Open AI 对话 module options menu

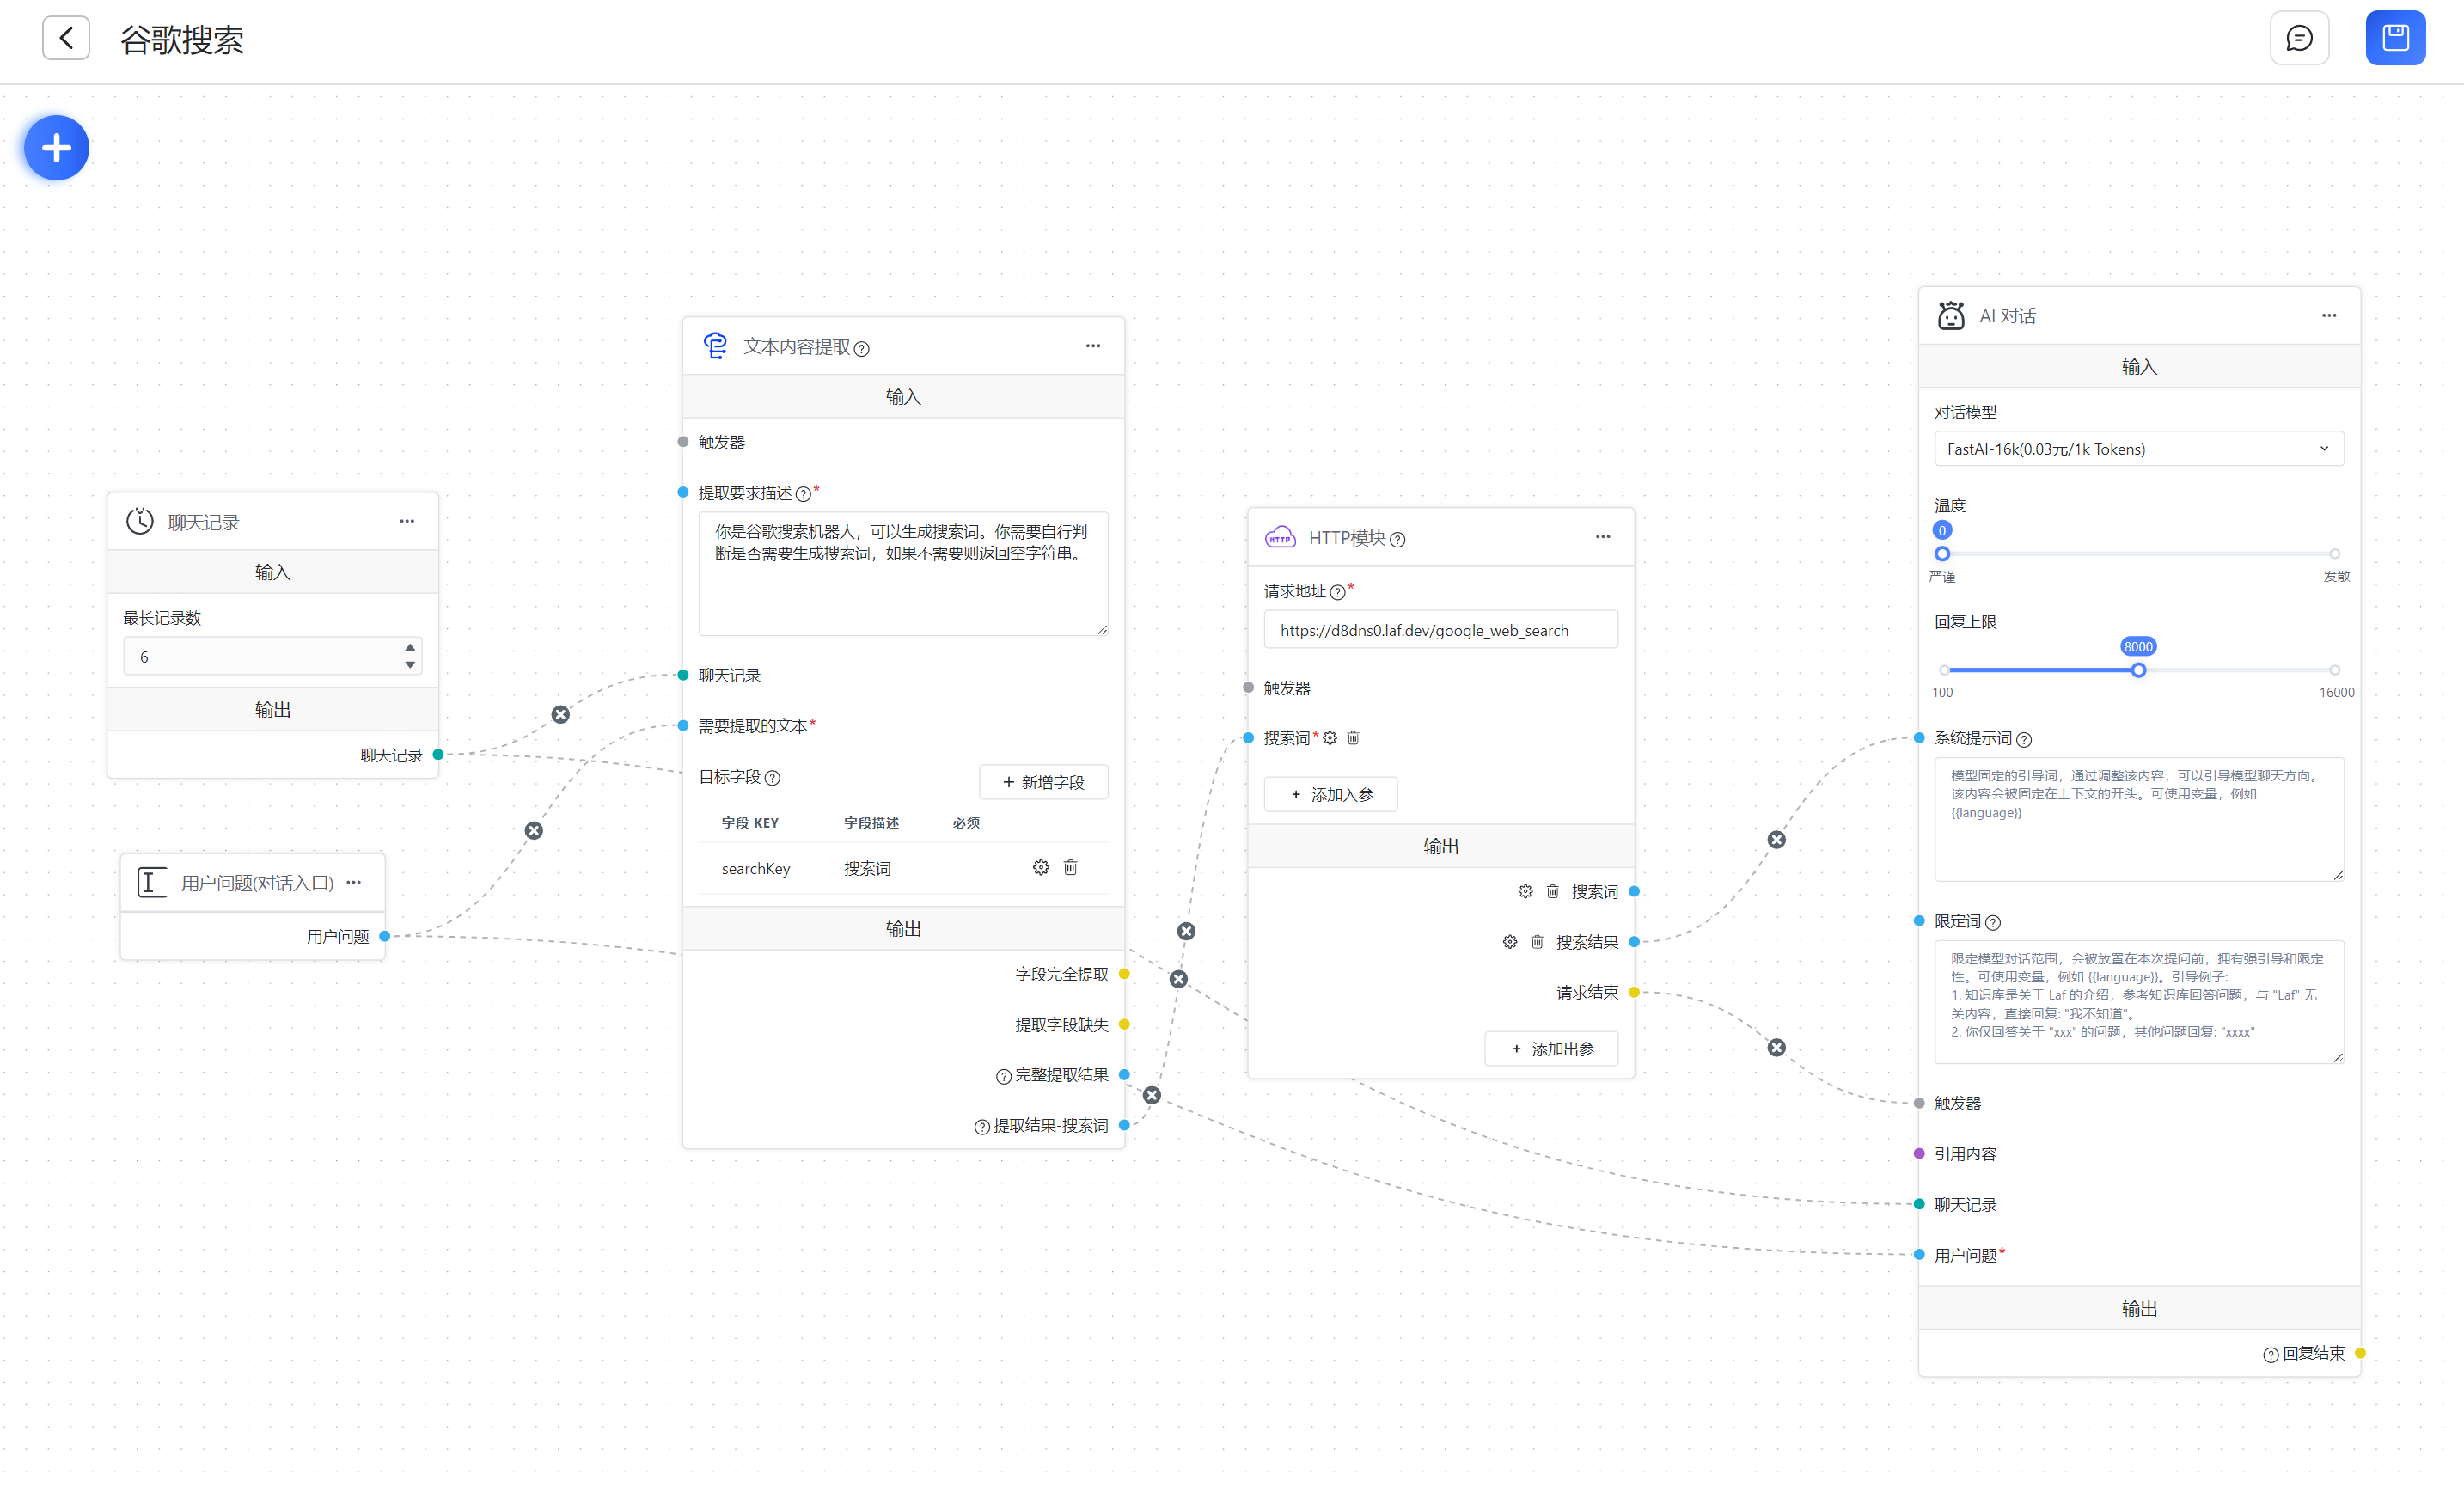point(2329,315)
